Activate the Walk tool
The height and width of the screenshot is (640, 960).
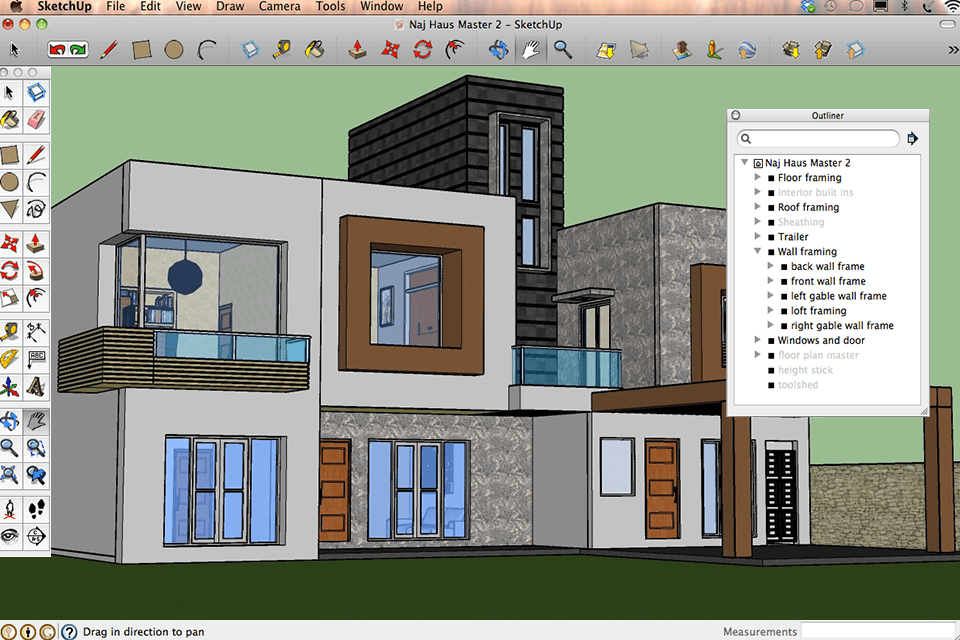pyautogui.click(x=38, y=509)
